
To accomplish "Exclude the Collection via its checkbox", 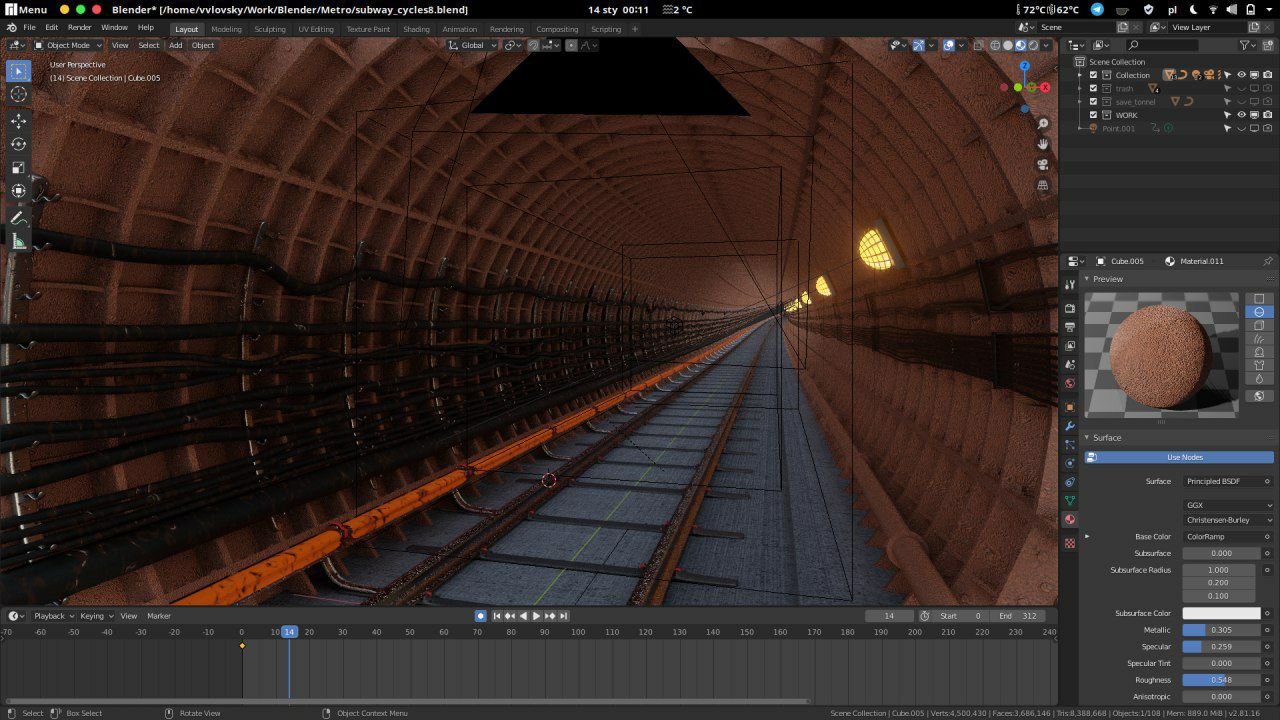I will click(1093, 75).
